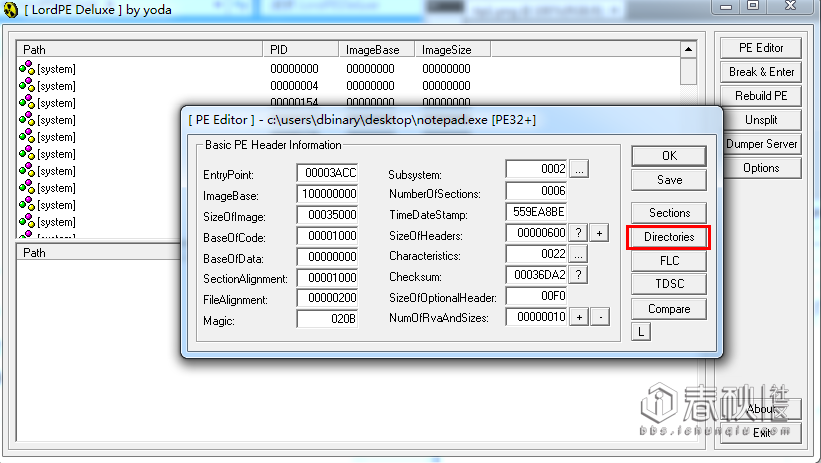Click the Path header in the lower module list
The width and height of the screenshot is (821, 463).
99,252
